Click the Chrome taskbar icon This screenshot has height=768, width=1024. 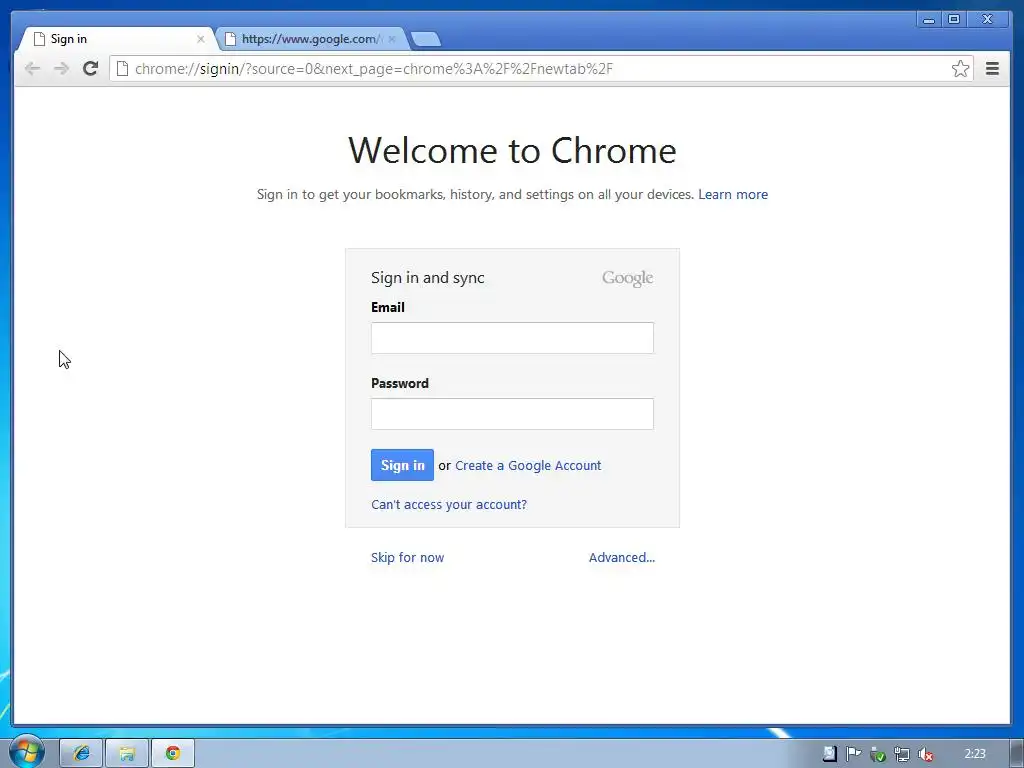pyautogui.click(x=172, y=753)
